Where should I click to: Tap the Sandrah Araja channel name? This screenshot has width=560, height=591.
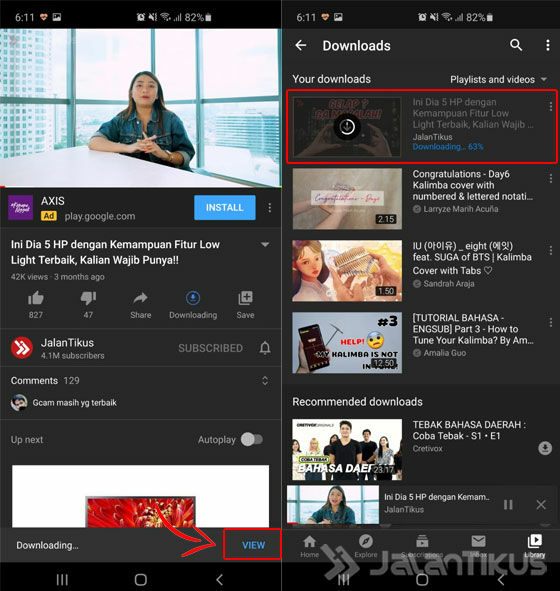448,283
